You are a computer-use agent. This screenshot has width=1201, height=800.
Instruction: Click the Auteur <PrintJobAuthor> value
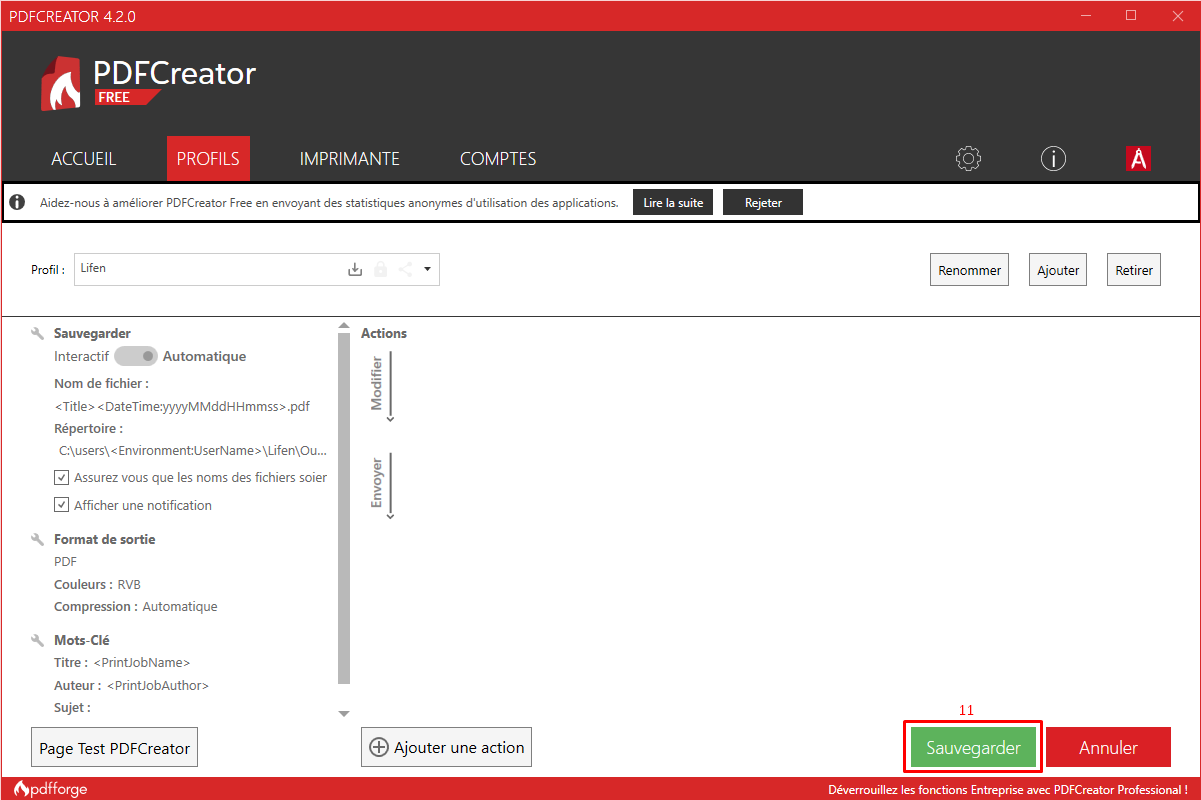[x=158, y=685]
